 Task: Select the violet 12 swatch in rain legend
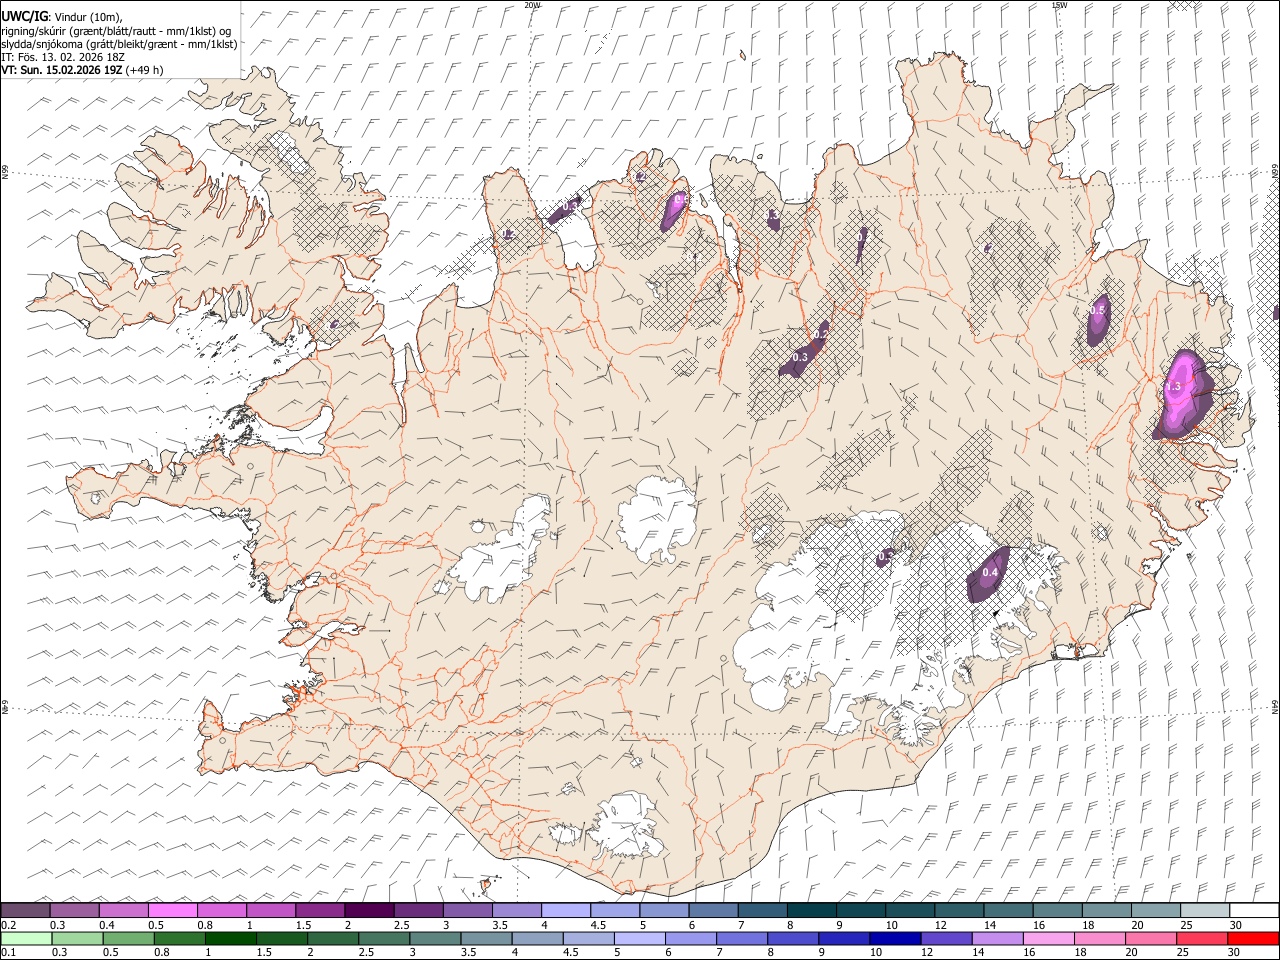[946, 939]
